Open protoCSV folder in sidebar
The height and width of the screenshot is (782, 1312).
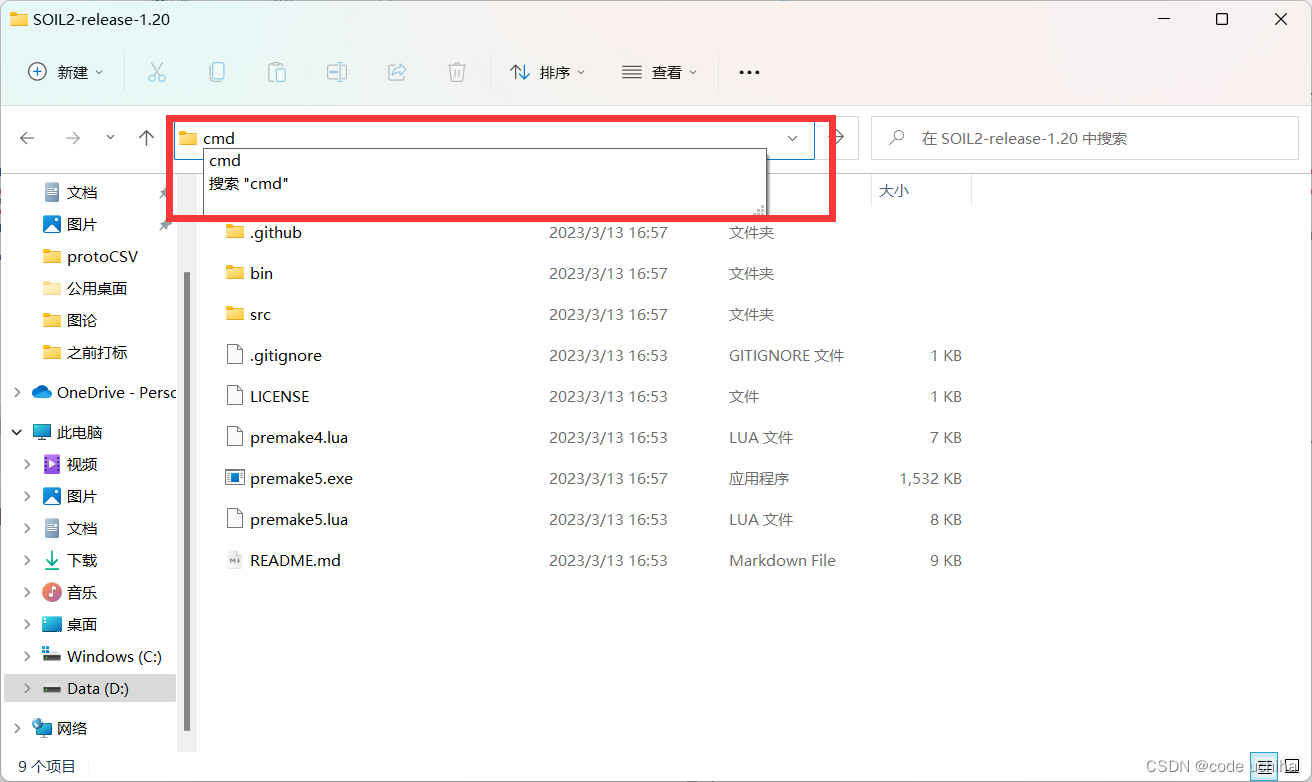(x=102, y=256)
